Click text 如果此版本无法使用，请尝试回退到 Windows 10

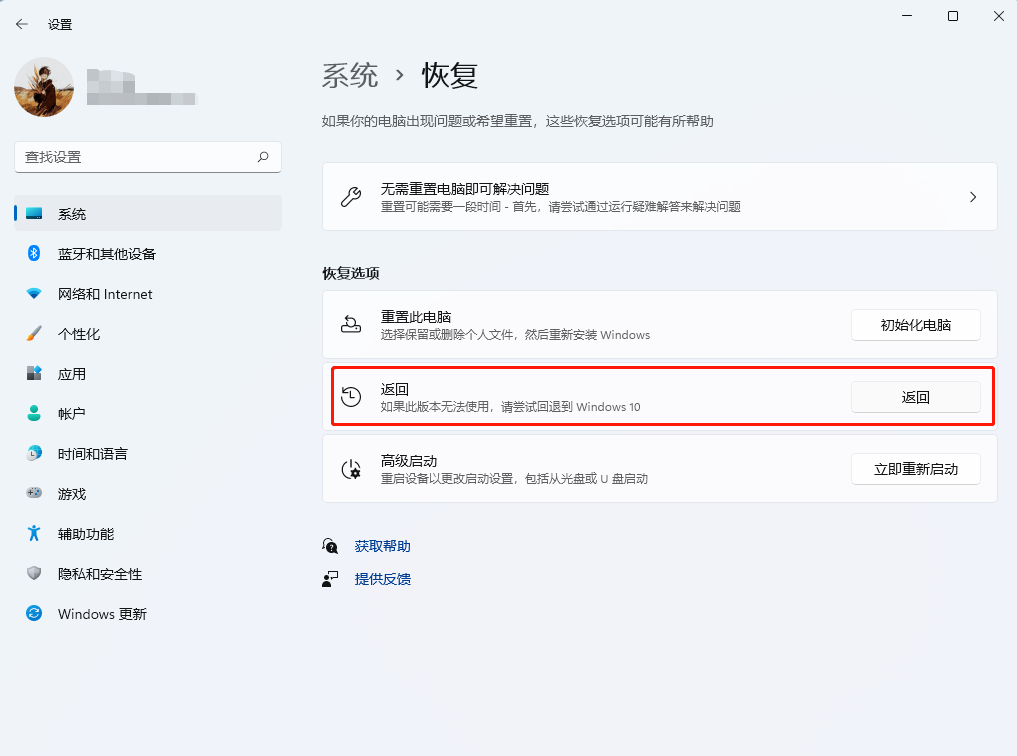(x=510, y=407)
